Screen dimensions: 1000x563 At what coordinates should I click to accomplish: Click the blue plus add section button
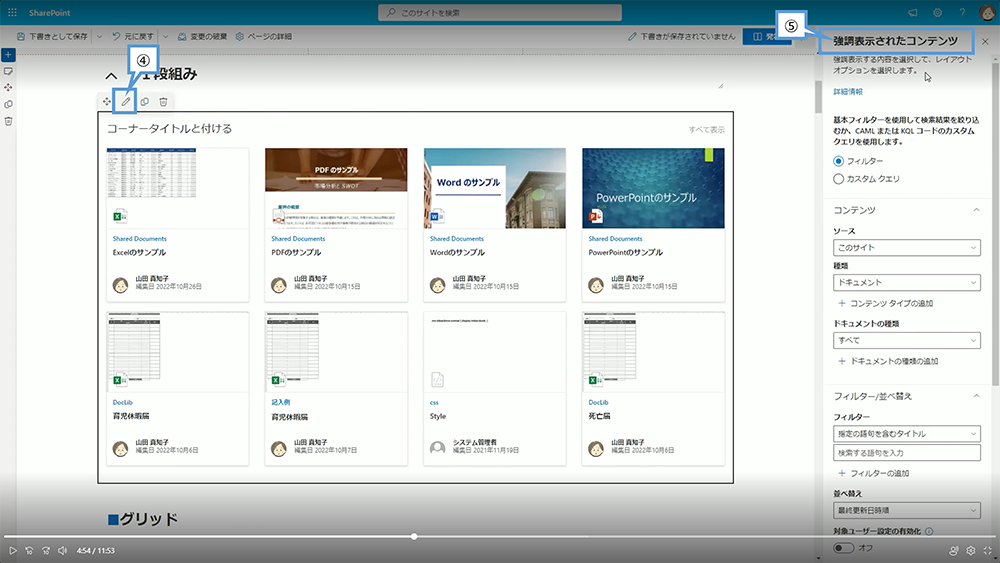pos(8,53)
